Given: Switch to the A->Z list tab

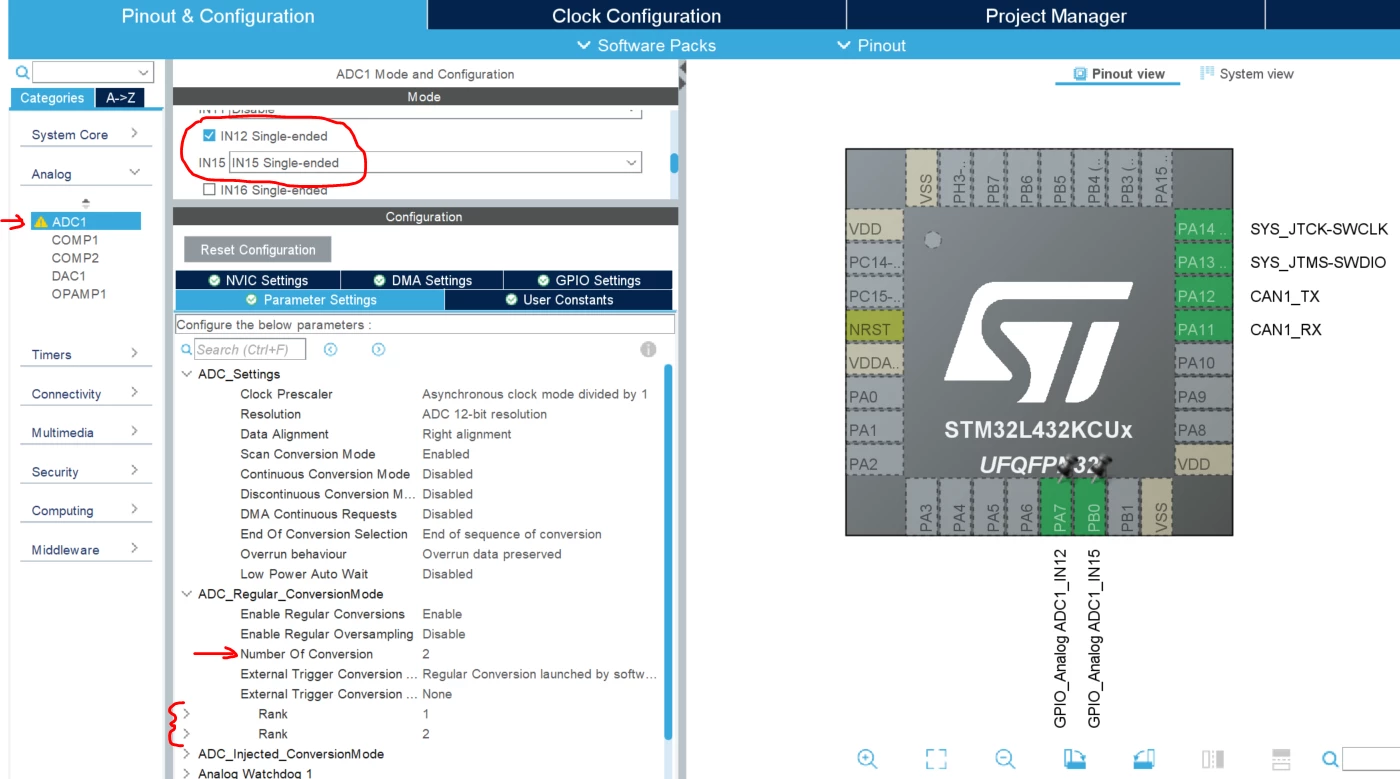Looking at the screenshot, I should pyautogui.click(x=120, y=98).
